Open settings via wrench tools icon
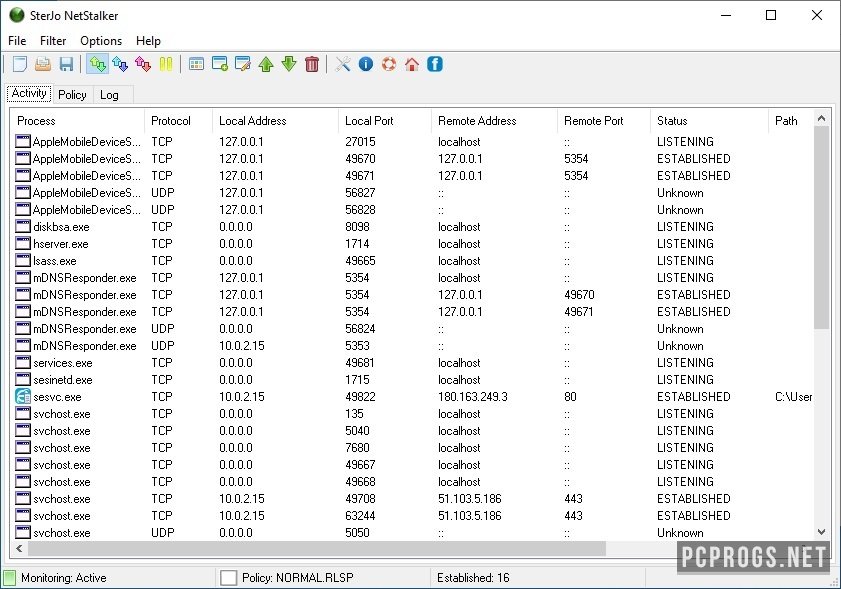841x589 pixels. click(343, 64)
